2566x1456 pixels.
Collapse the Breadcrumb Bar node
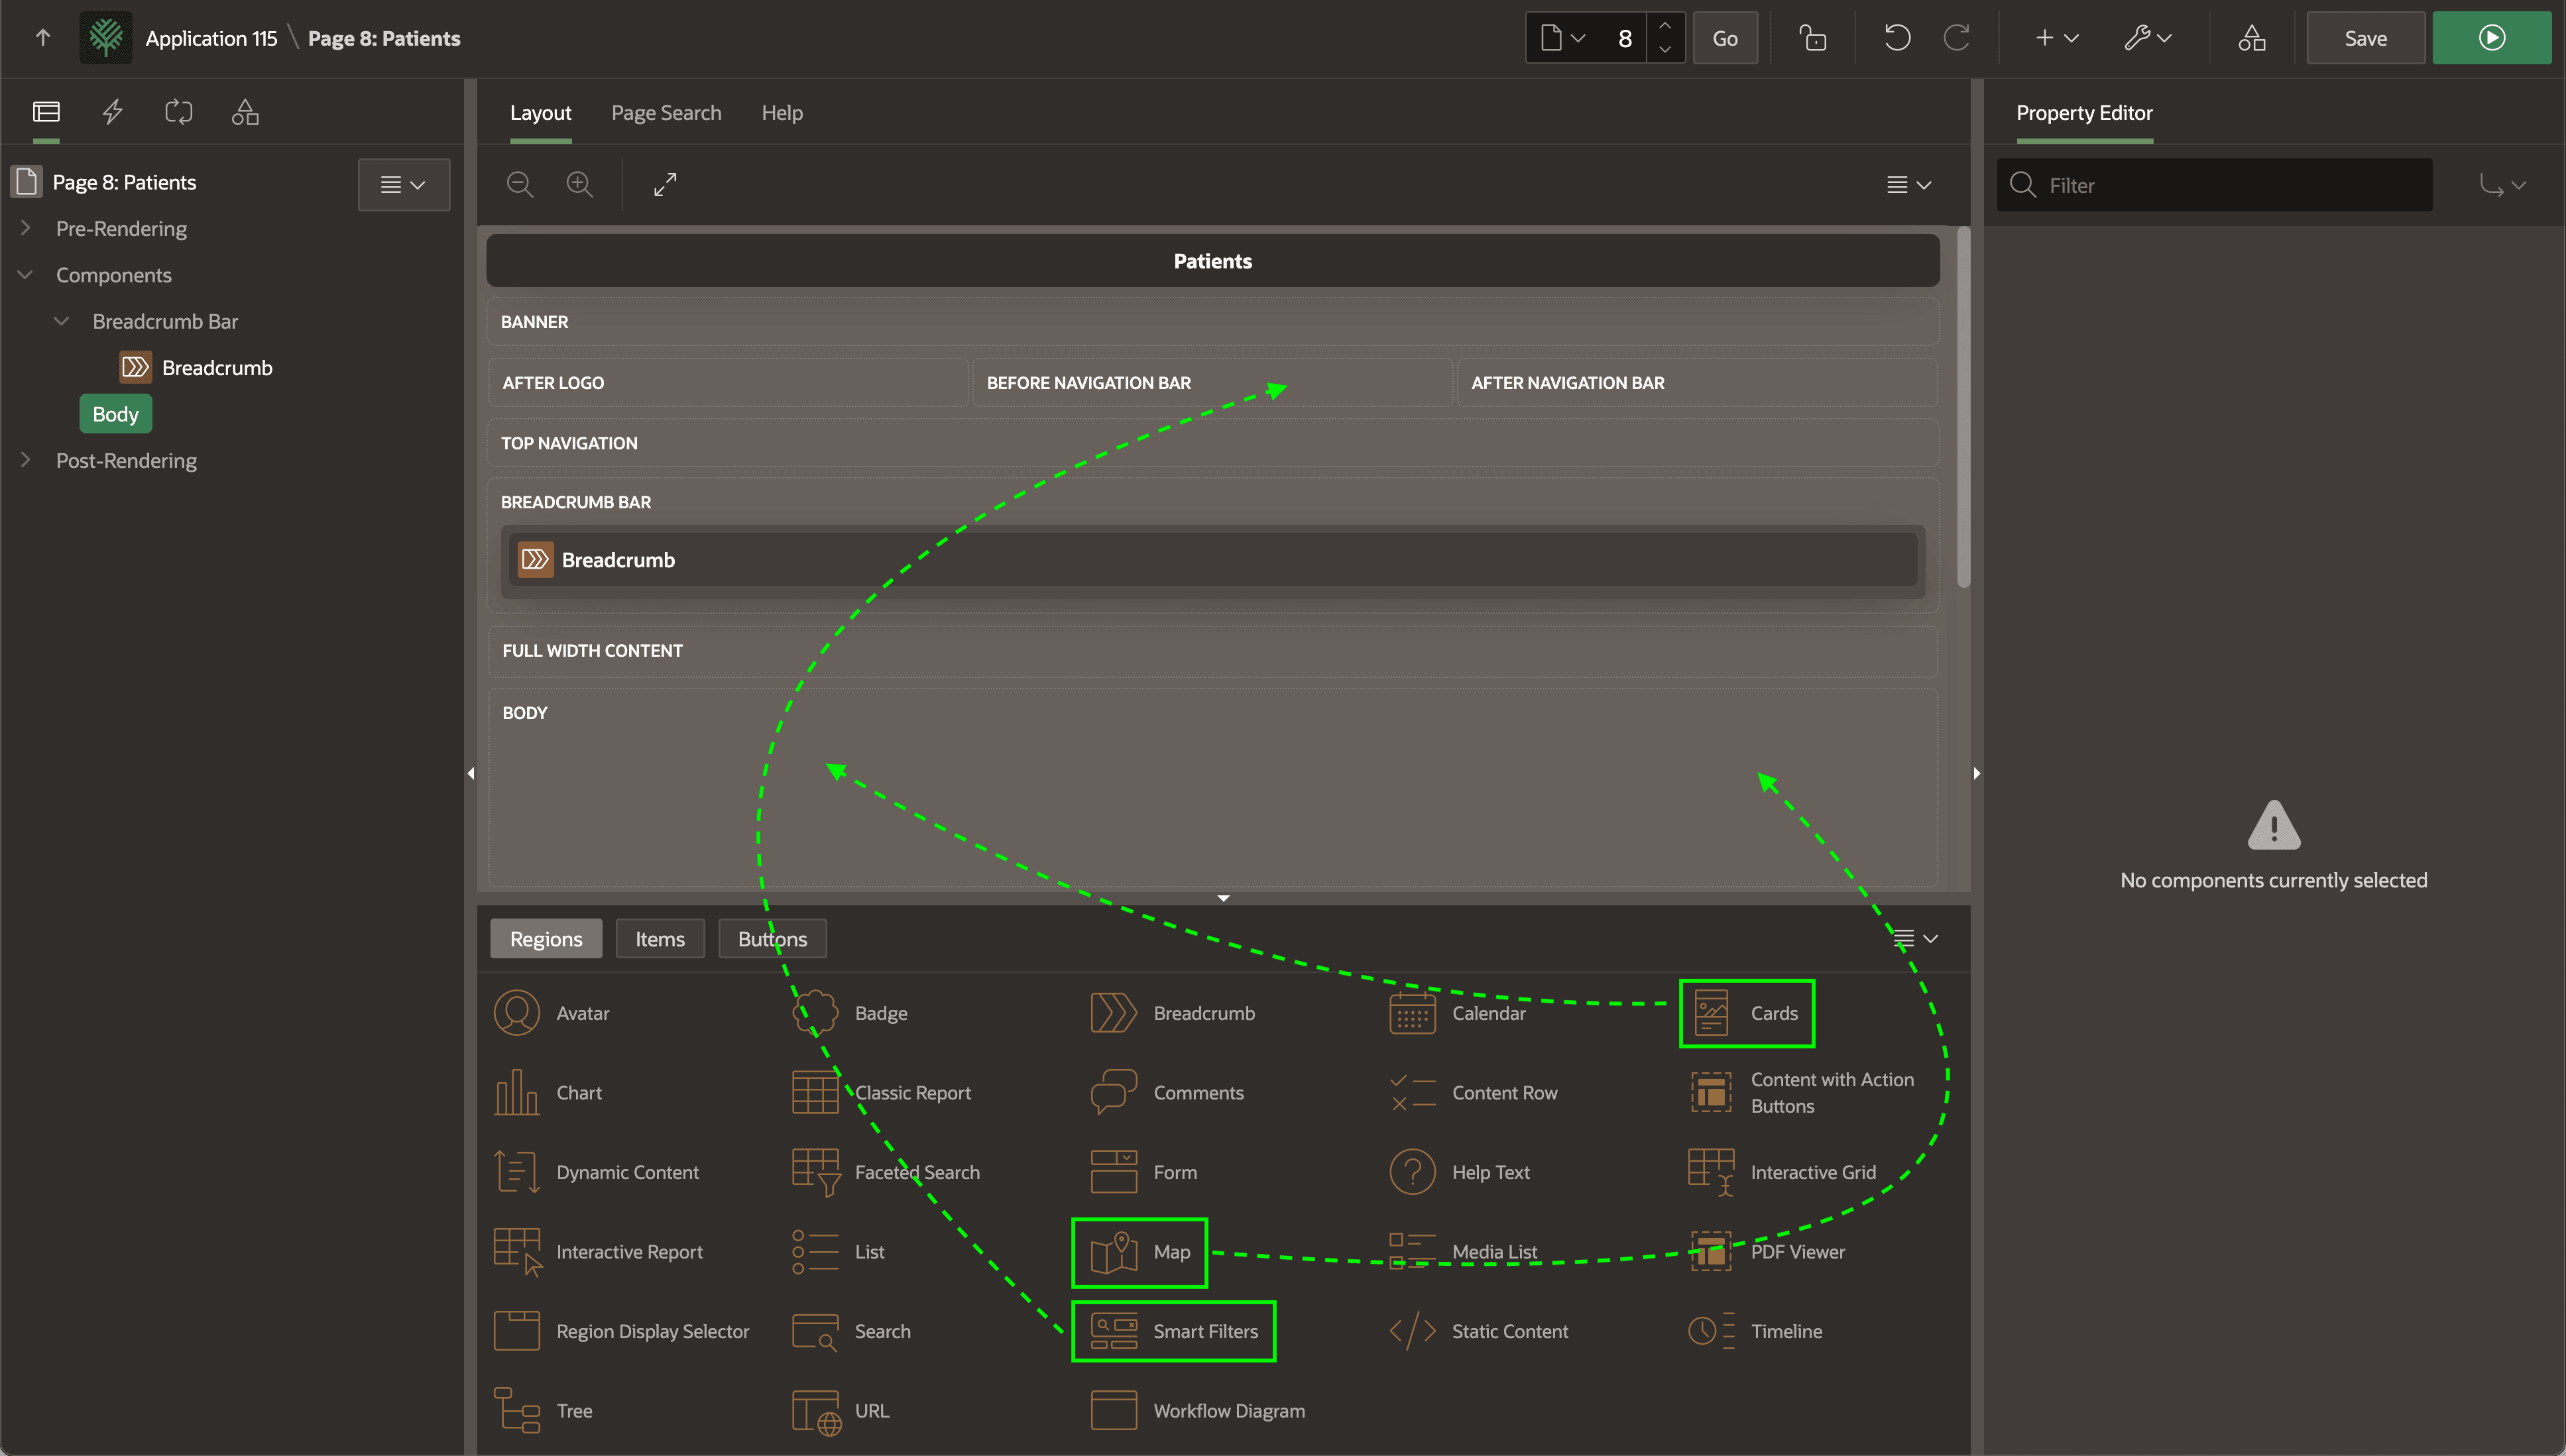click(x=61, y=321)
